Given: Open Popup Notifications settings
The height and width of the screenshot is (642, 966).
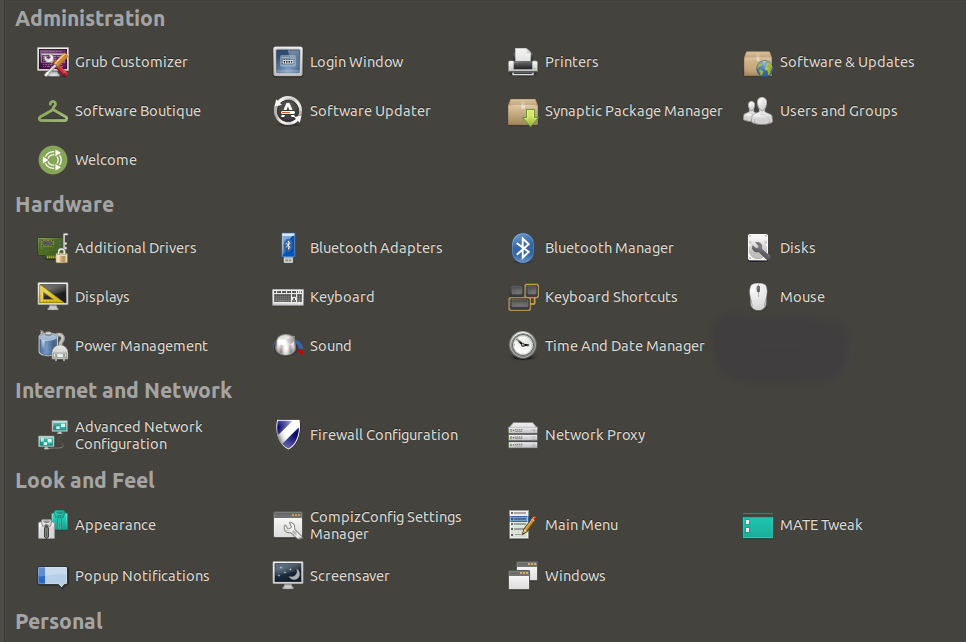Looking at the screenshot, I should (142, 576).
